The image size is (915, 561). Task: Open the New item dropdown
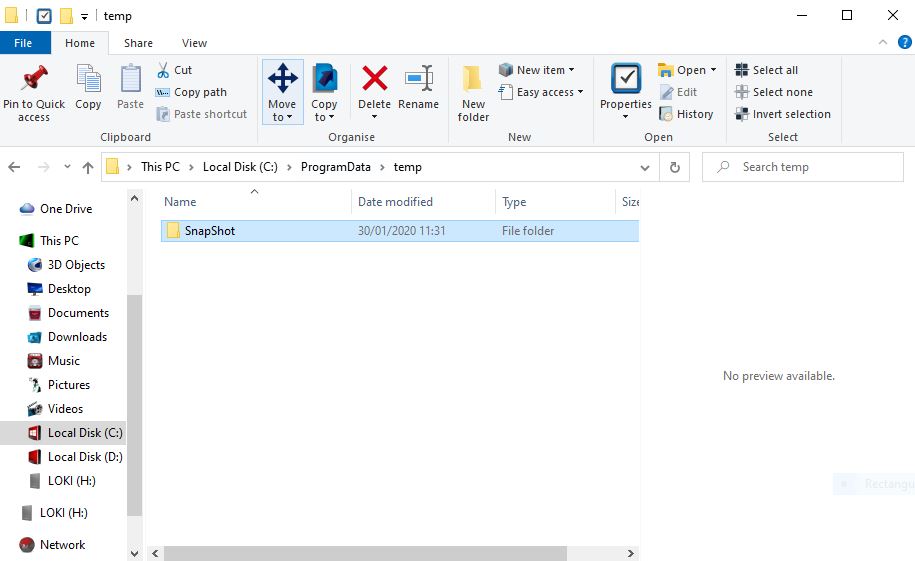(545, 70)
